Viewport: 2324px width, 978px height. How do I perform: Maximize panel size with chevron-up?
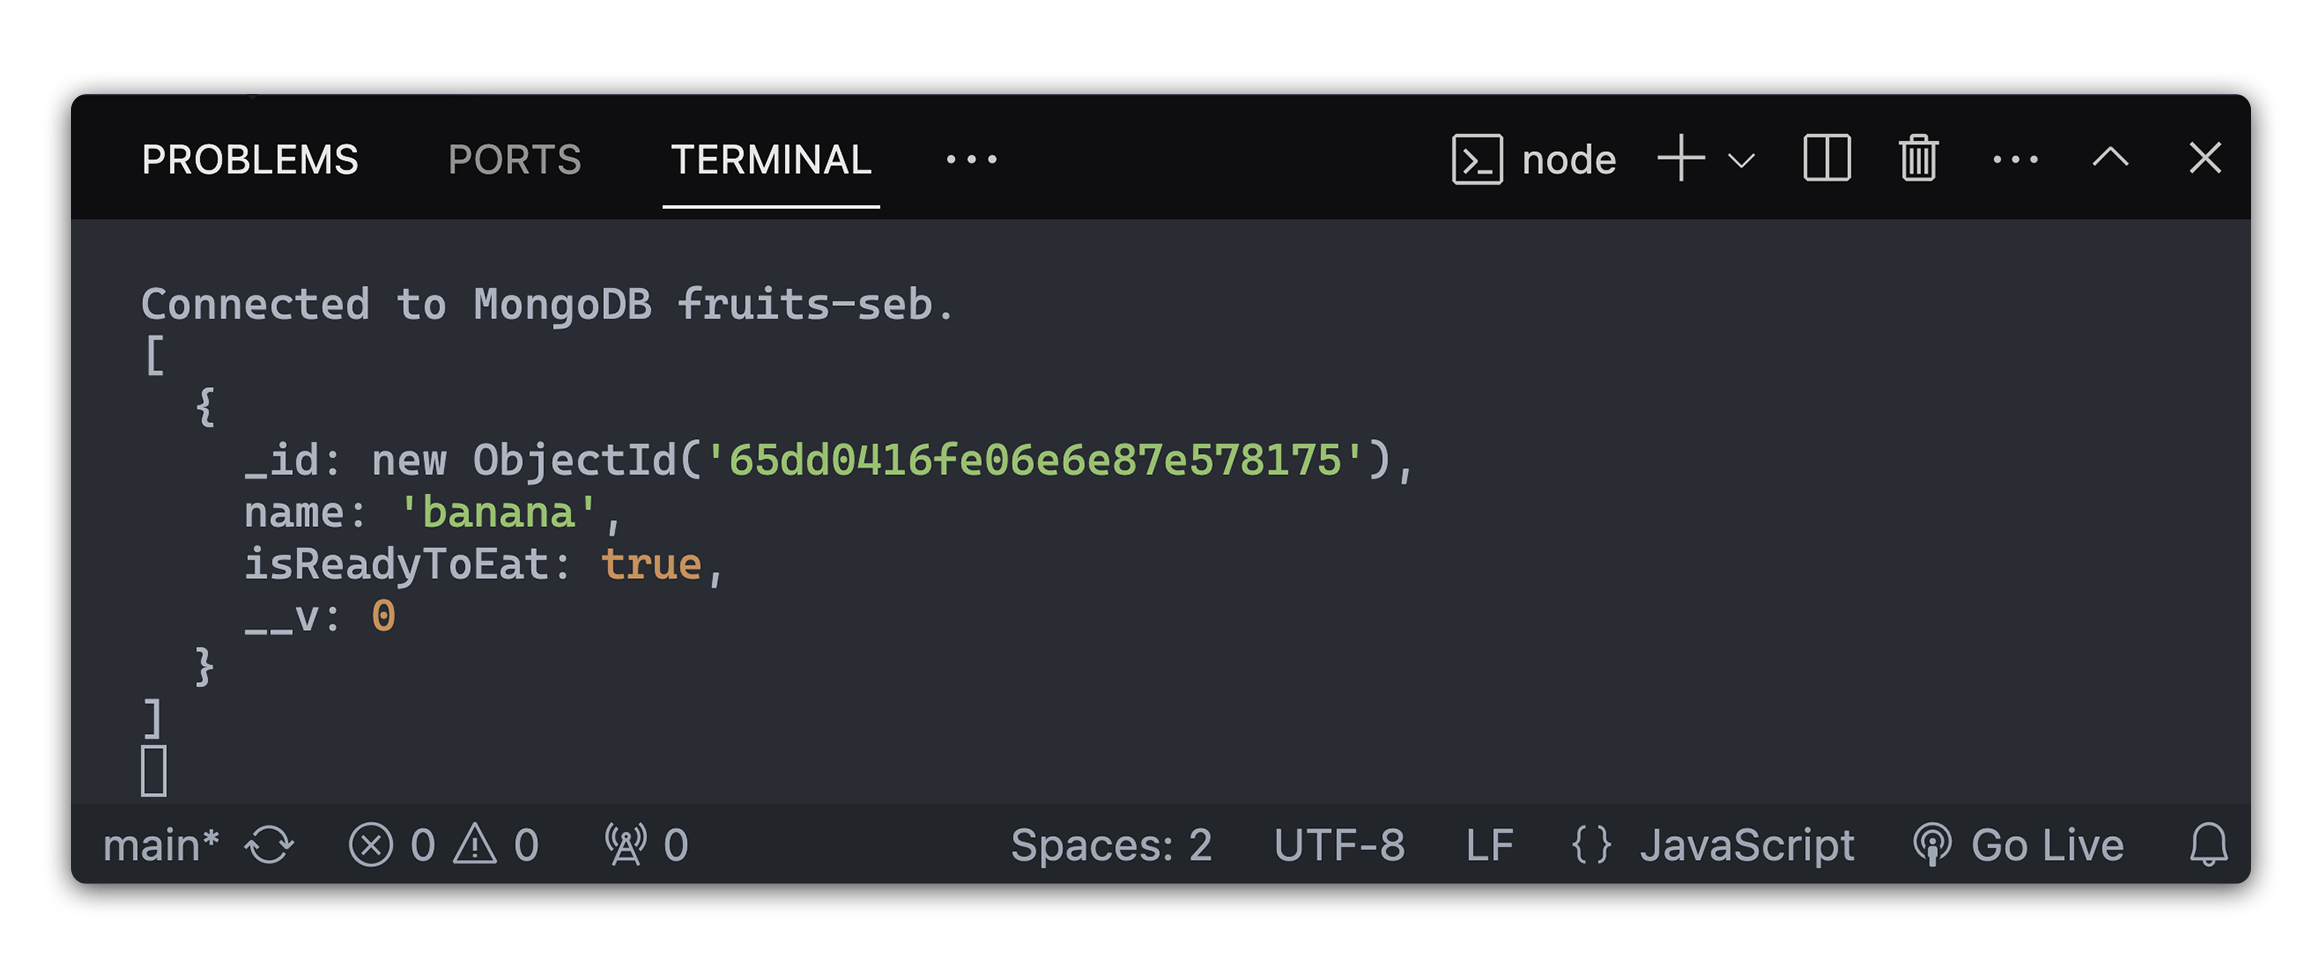tap(2110, 158)
